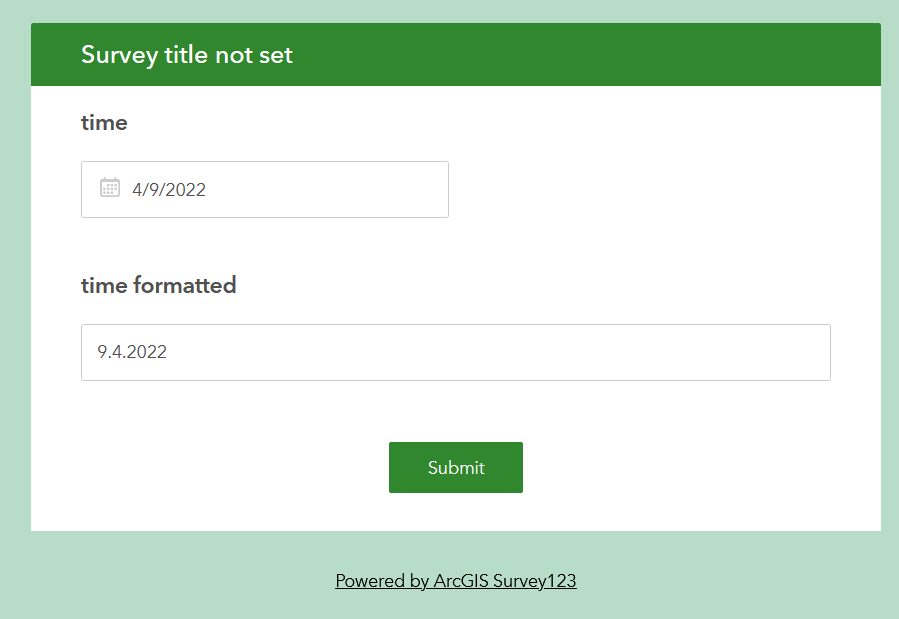The width and height of the screenshot is (899, 619).
Task: Click Powered by text in the footer
Action: coord(382,580)
